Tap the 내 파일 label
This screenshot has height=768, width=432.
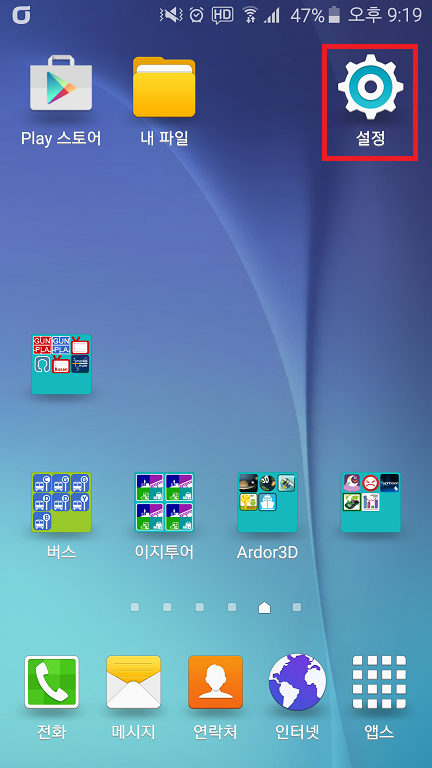(164, 139)
